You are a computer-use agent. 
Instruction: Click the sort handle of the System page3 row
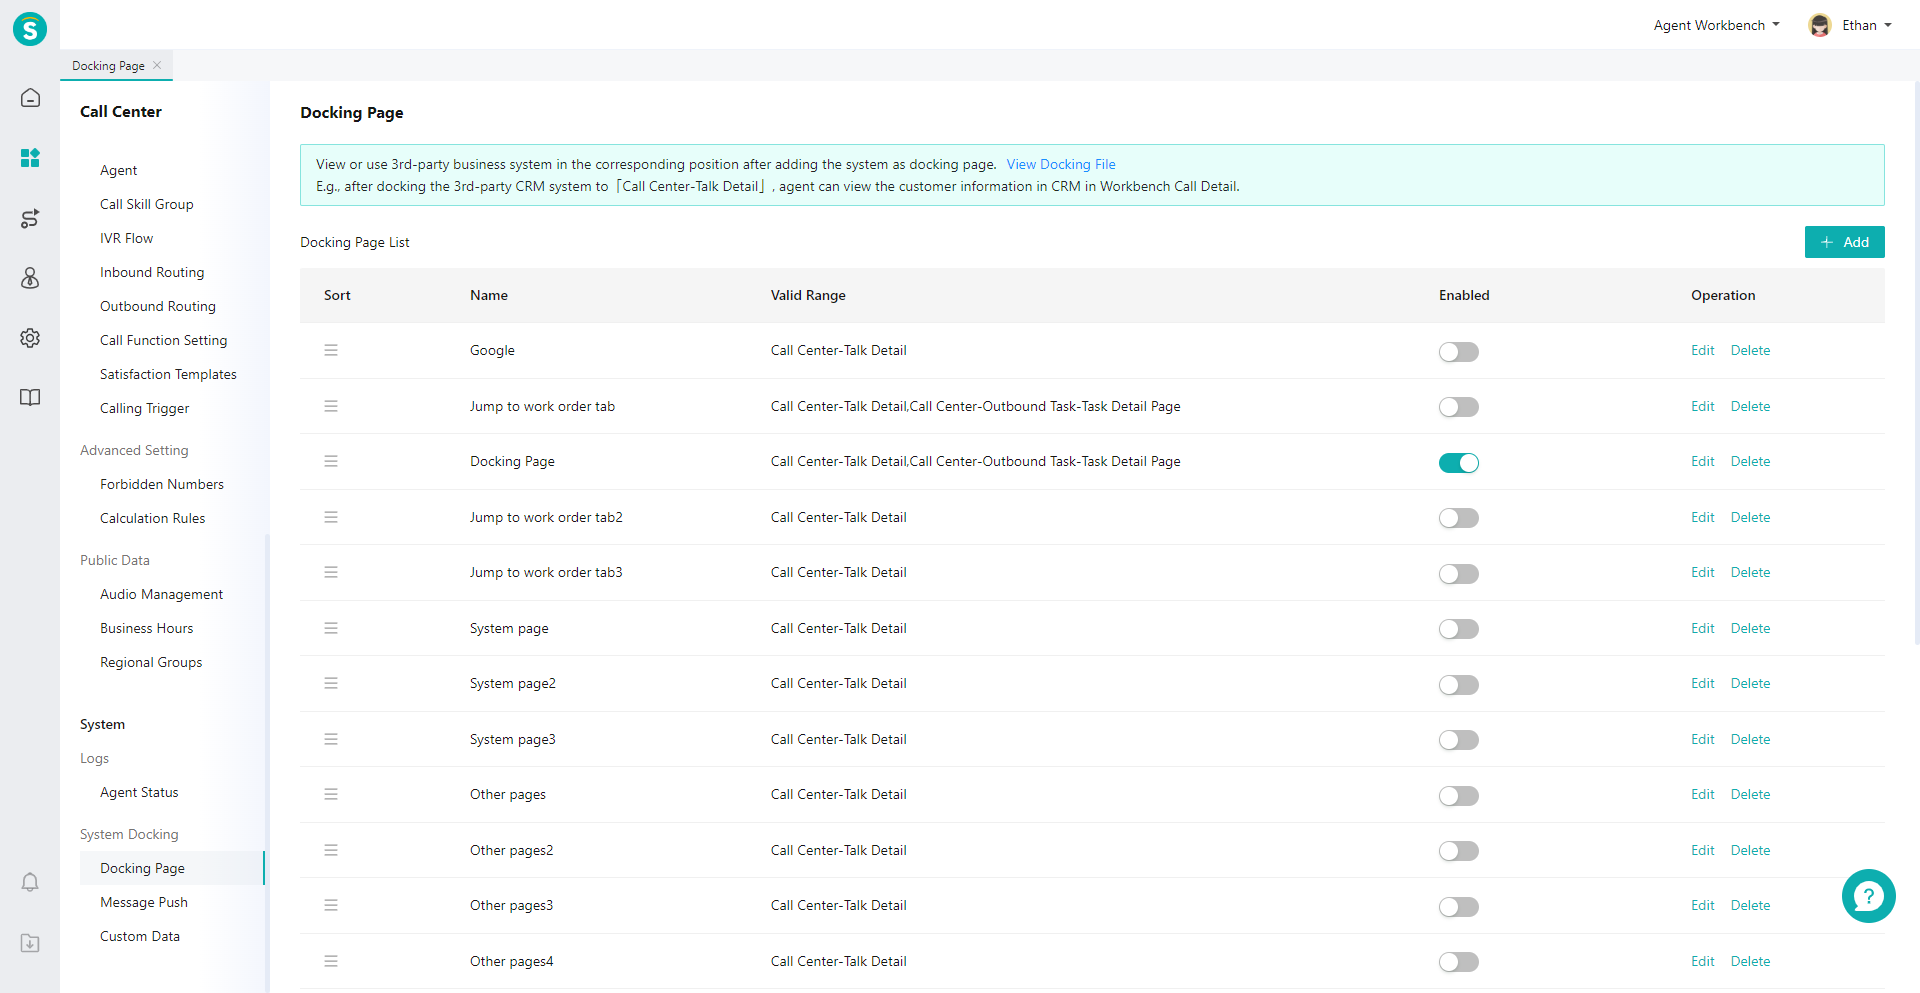click(331, 739)
